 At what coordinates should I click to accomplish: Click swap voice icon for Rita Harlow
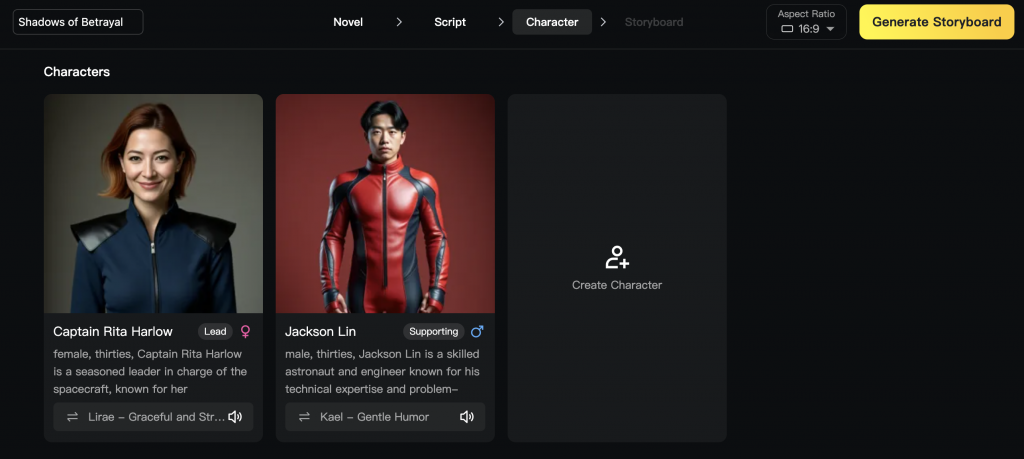[72, 417]
